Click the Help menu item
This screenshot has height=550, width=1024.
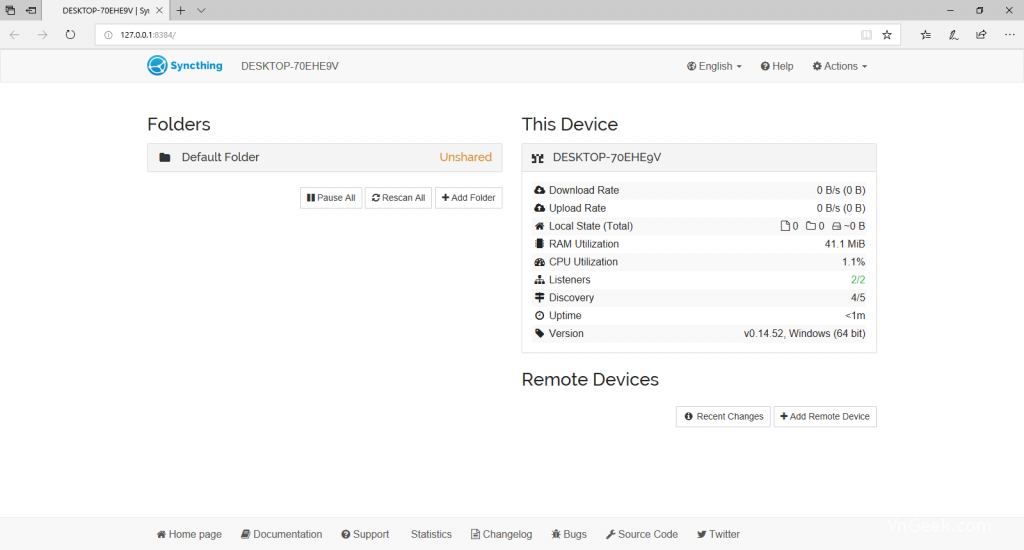(x=776, y=66)
